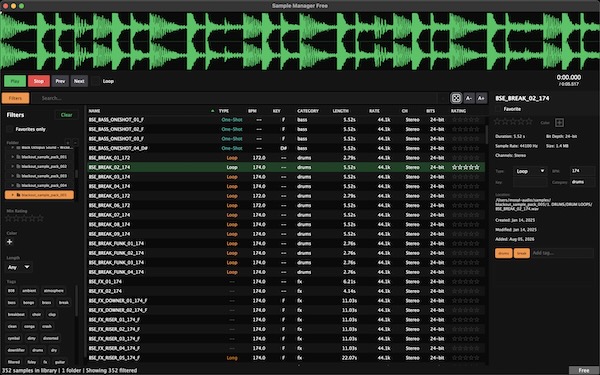This screenshot has width=600, height=375.
Task: Click folder icon of blackout_sample_pack_003
Action: tap(18, 176)
